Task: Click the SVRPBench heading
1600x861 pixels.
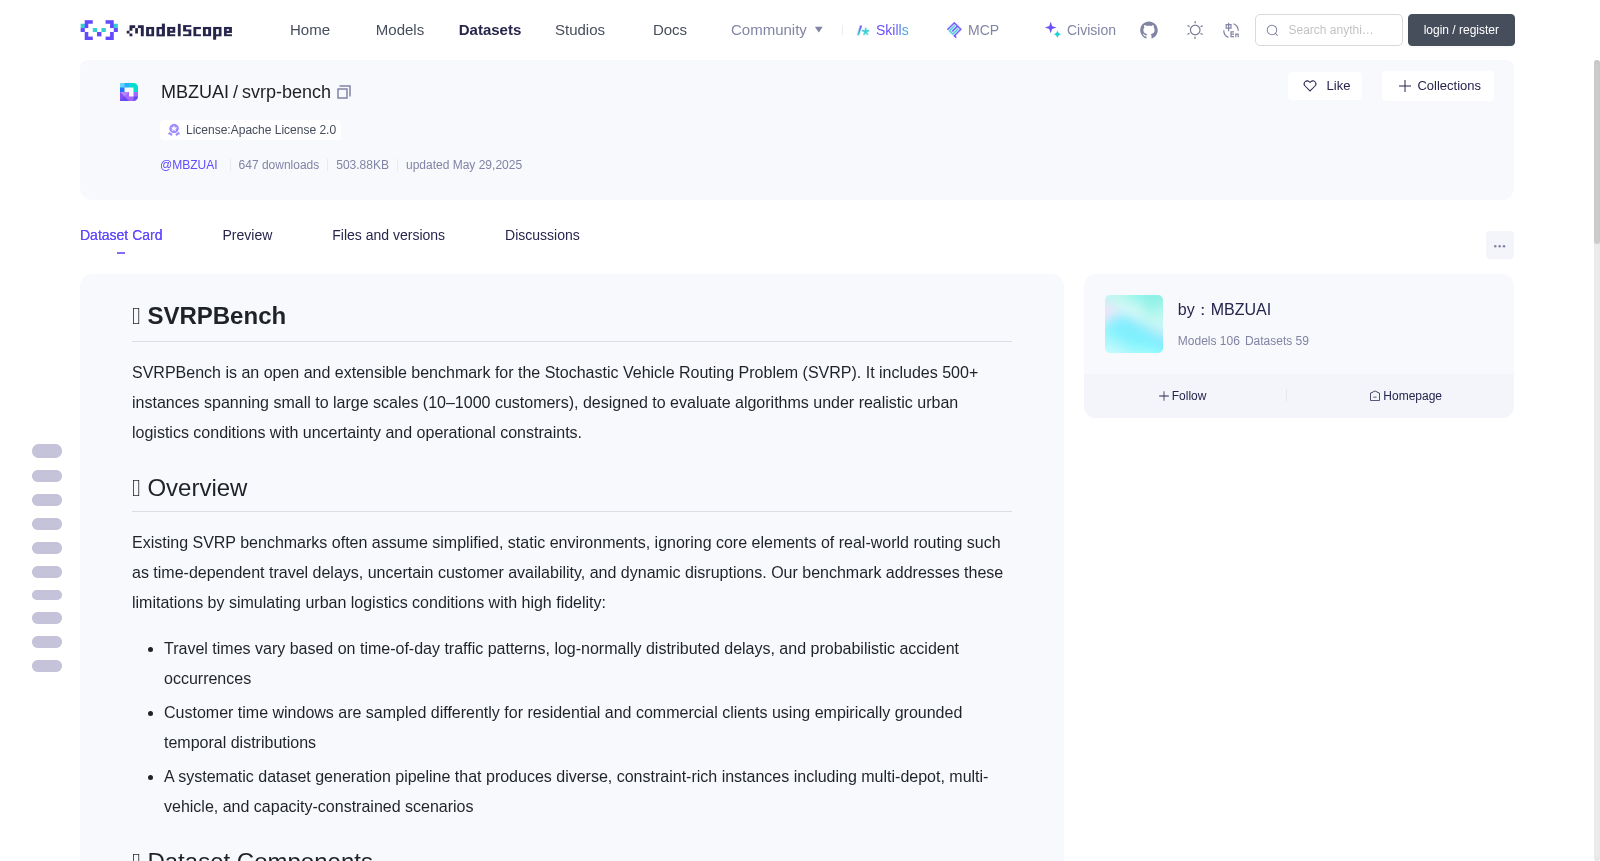Action: coord(209,316)
